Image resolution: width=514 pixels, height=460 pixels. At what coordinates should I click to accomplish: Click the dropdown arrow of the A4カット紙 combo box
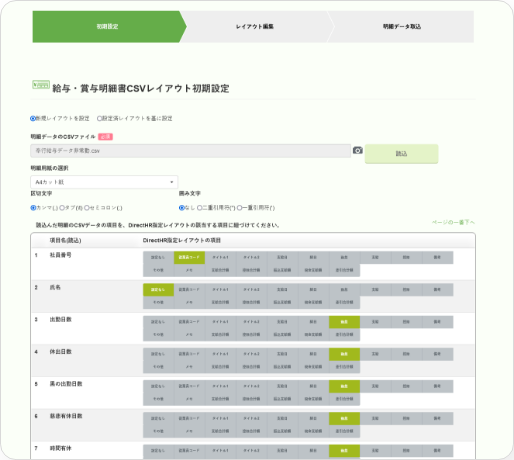pos(172,182)
